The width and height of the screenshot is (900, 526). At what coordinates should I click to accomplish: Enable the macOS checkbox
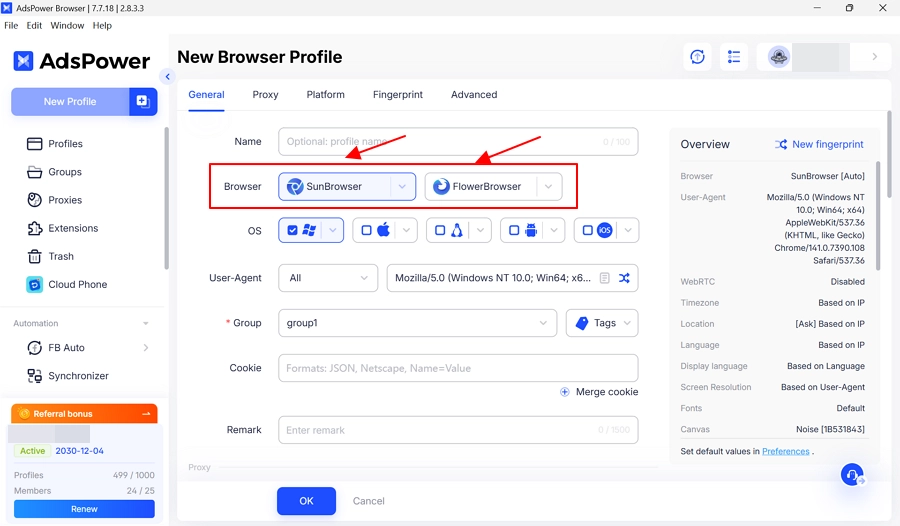(366, 230)
